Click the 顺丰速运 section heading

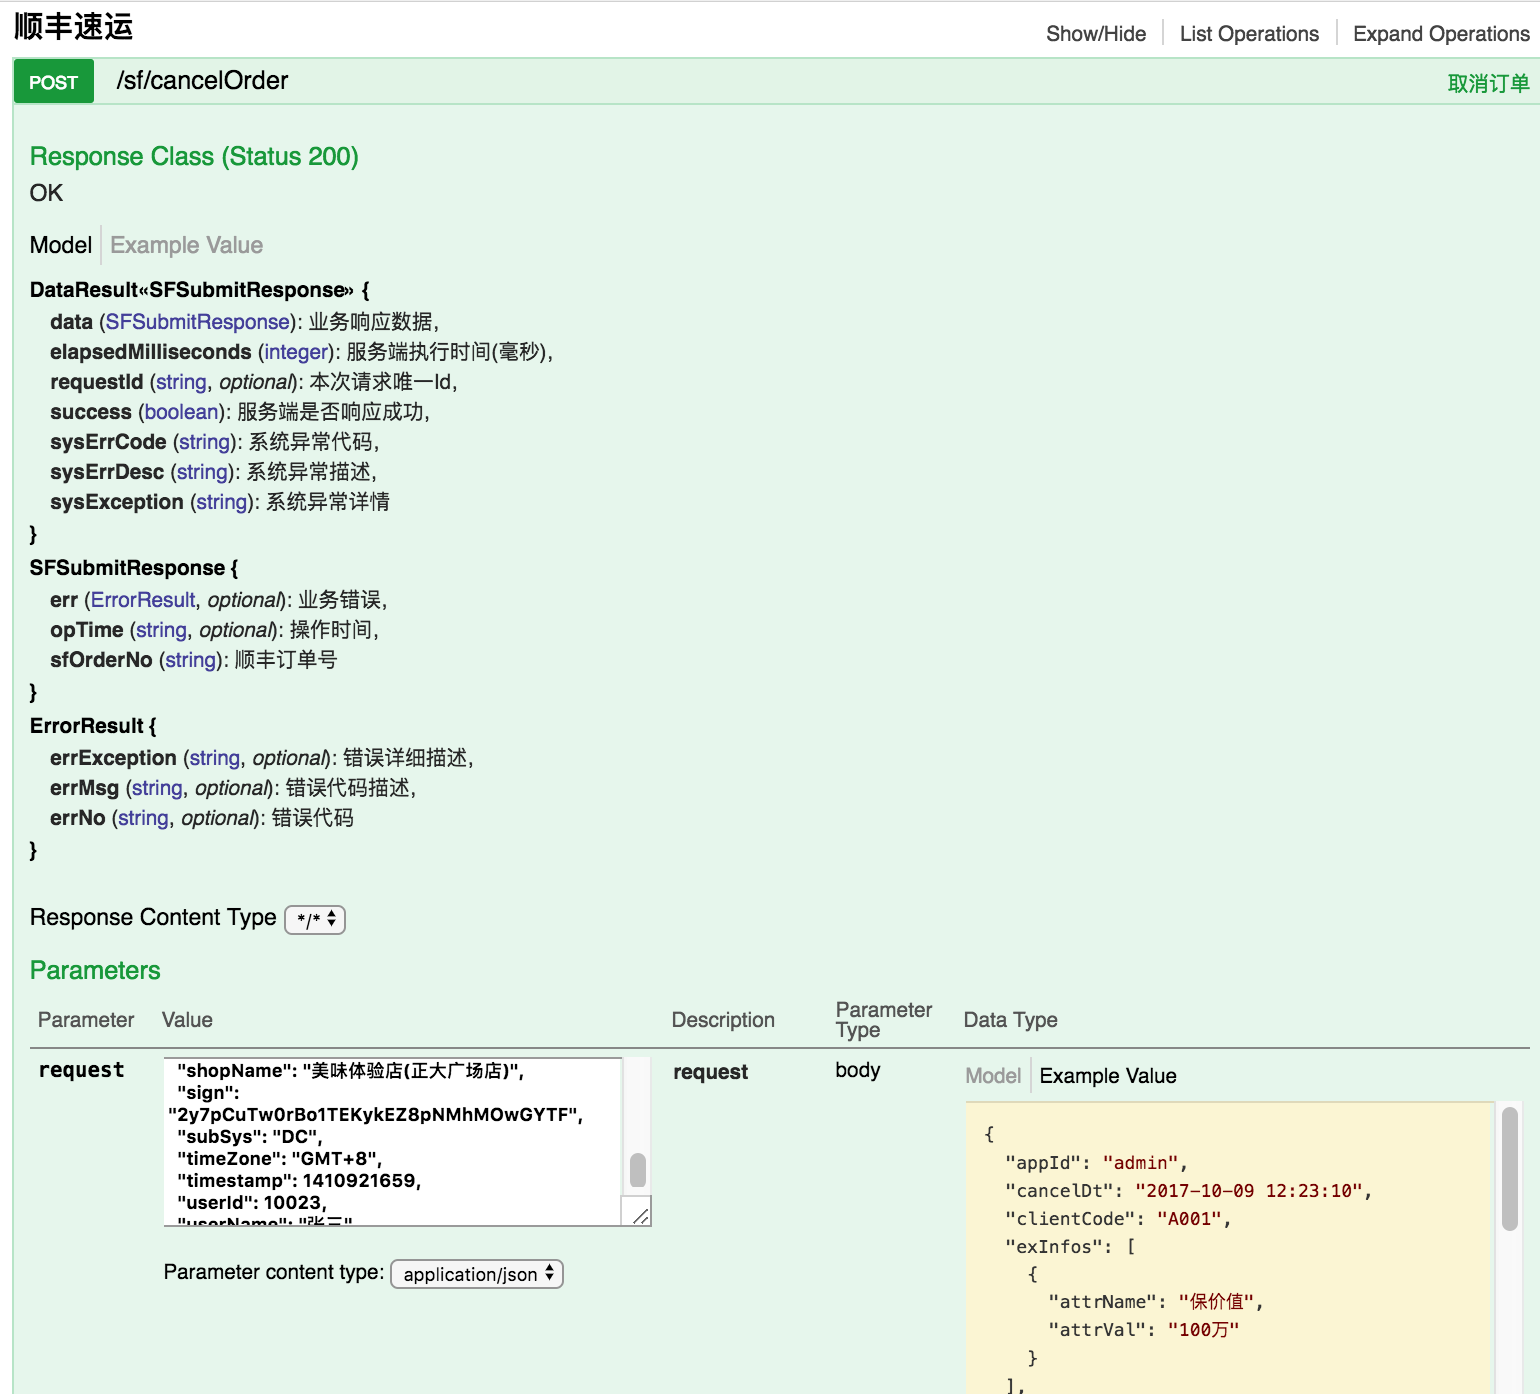tap(74, 26)
